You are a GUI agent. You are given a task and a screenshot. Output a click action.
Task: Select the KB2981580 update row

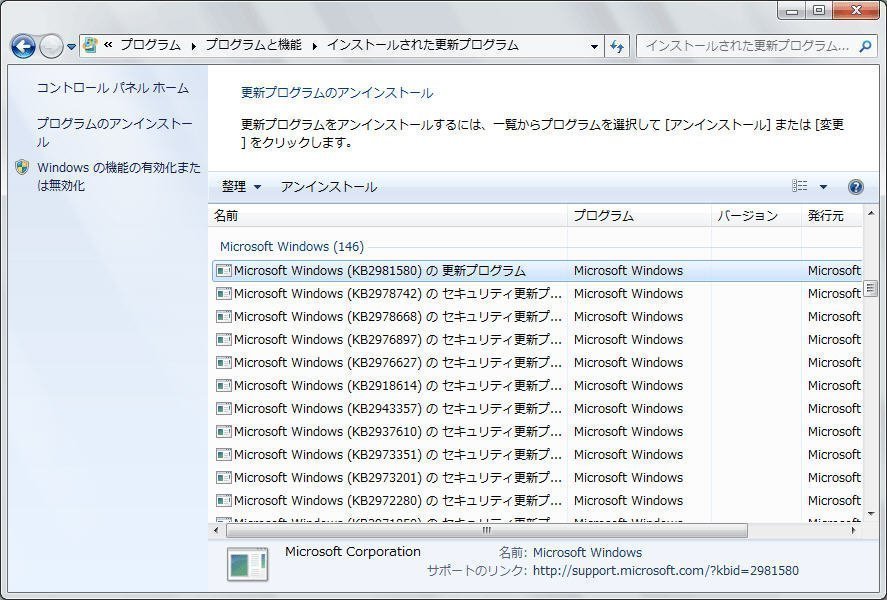[537, 271]
